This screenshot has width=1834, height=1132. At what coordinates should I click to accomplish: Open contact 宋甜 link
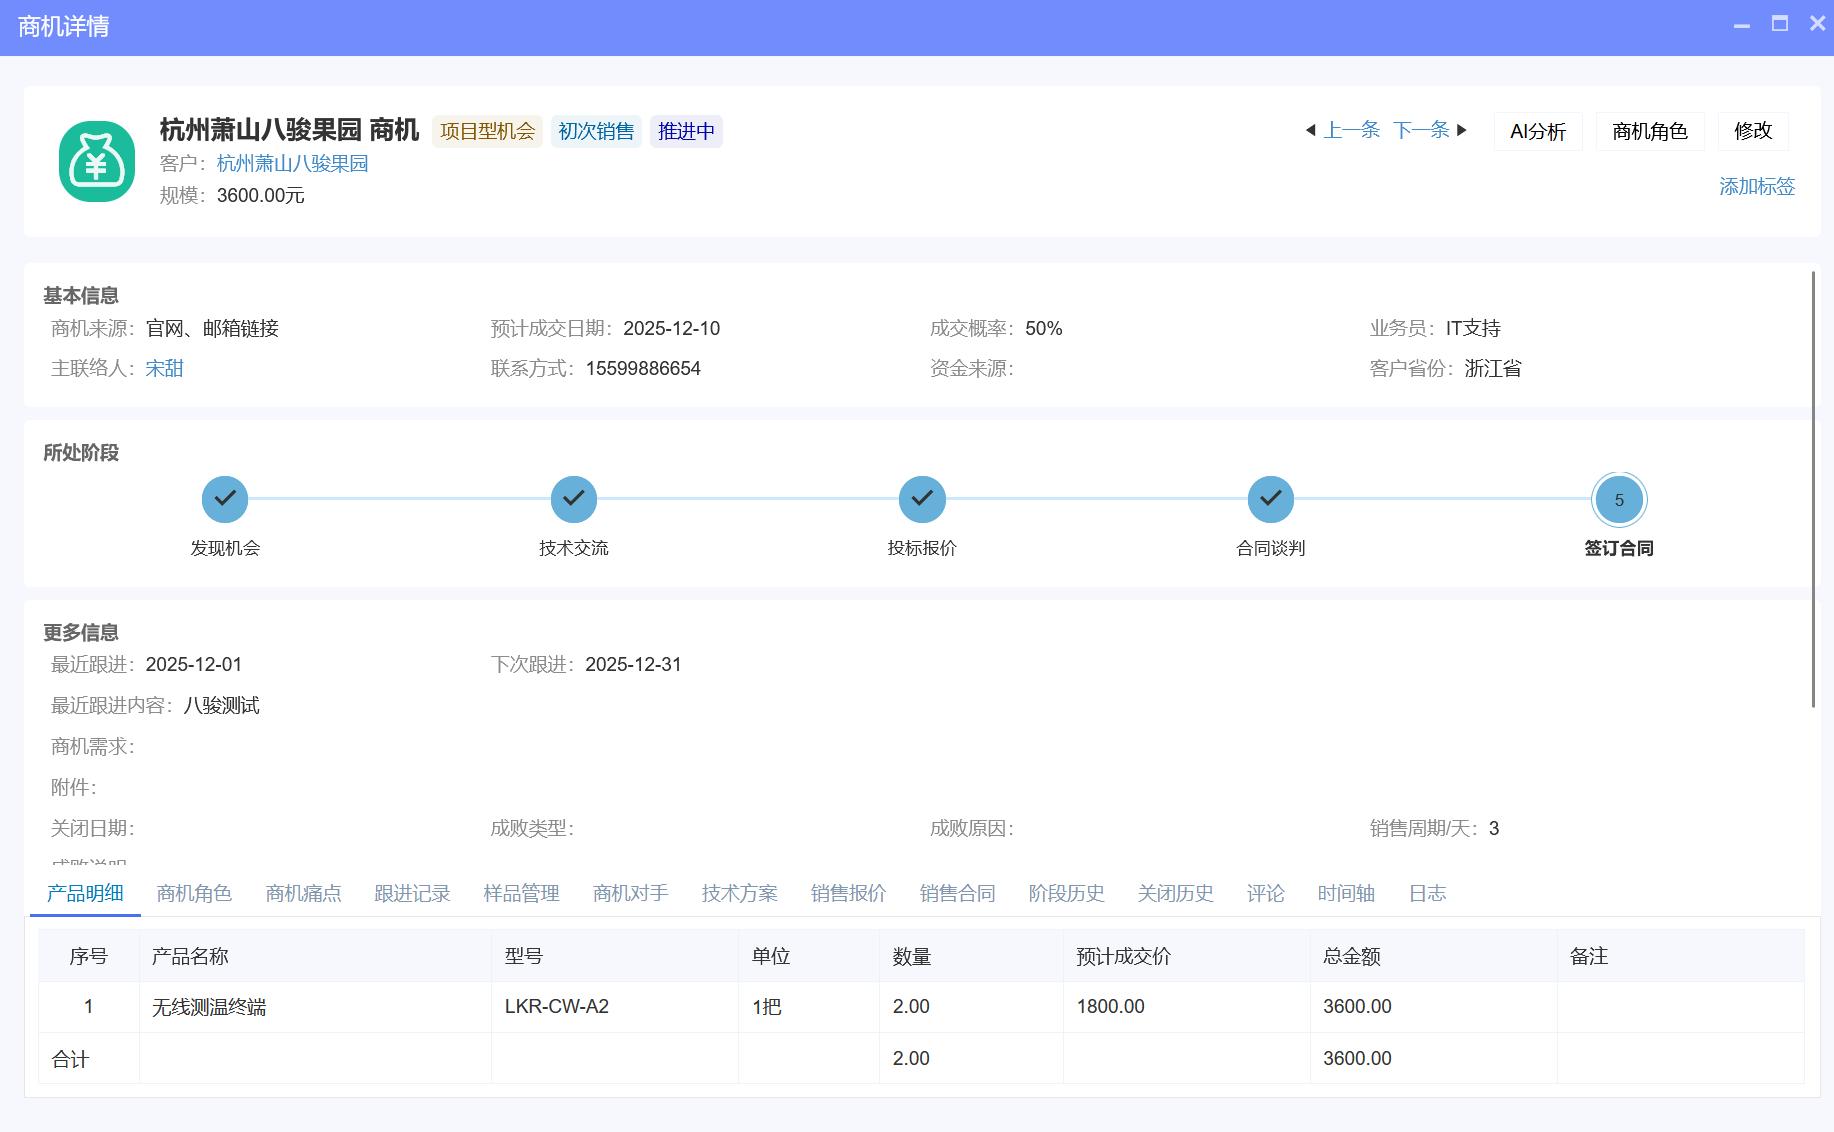[x=164, y=368]
